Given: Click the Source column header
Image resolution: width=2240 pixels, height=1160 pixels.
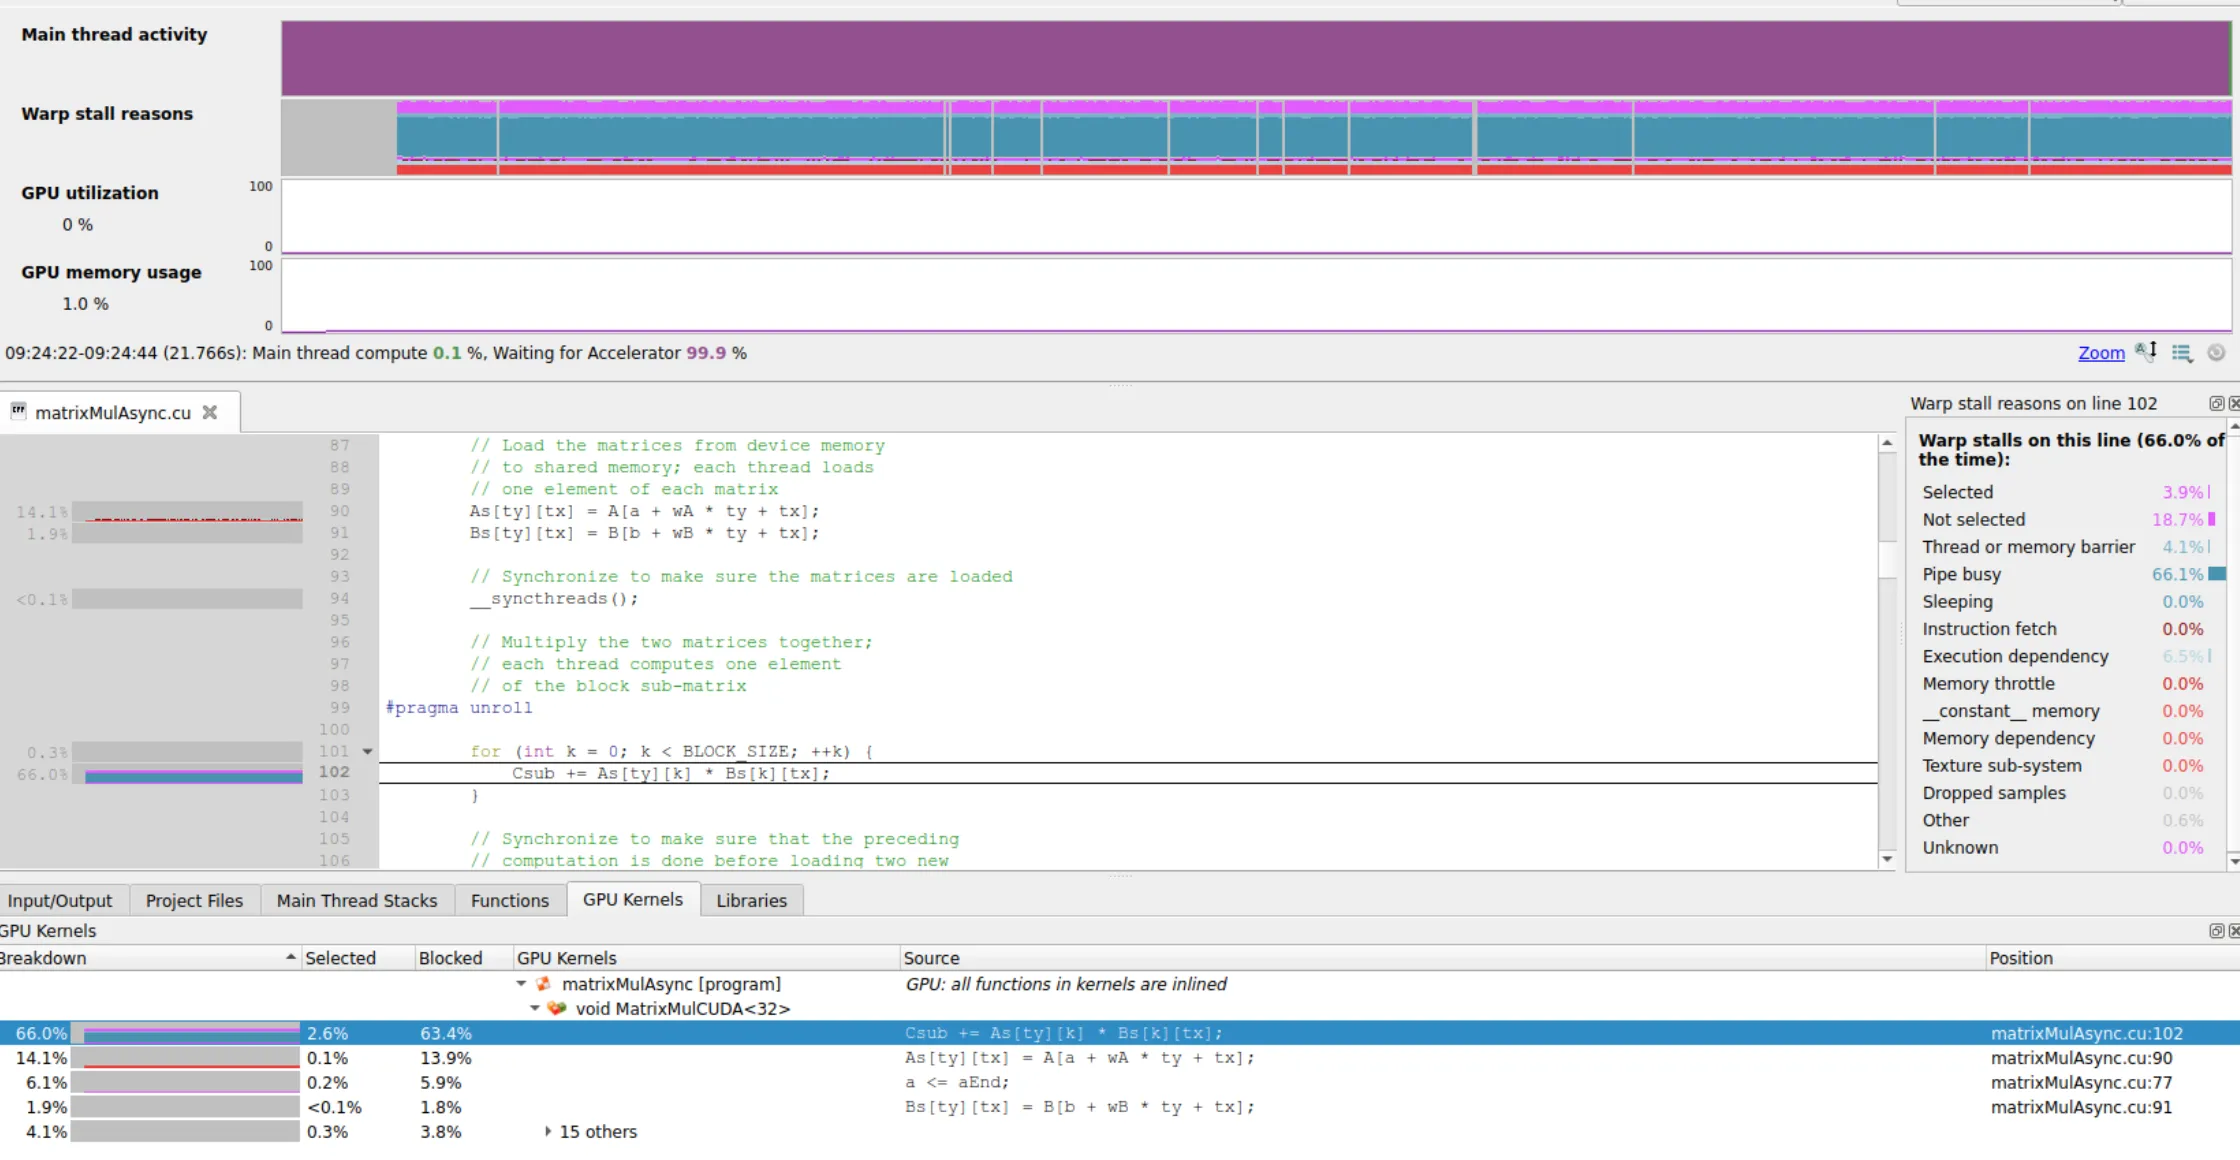Looking at the screenshot, I should pos(1441,958).
